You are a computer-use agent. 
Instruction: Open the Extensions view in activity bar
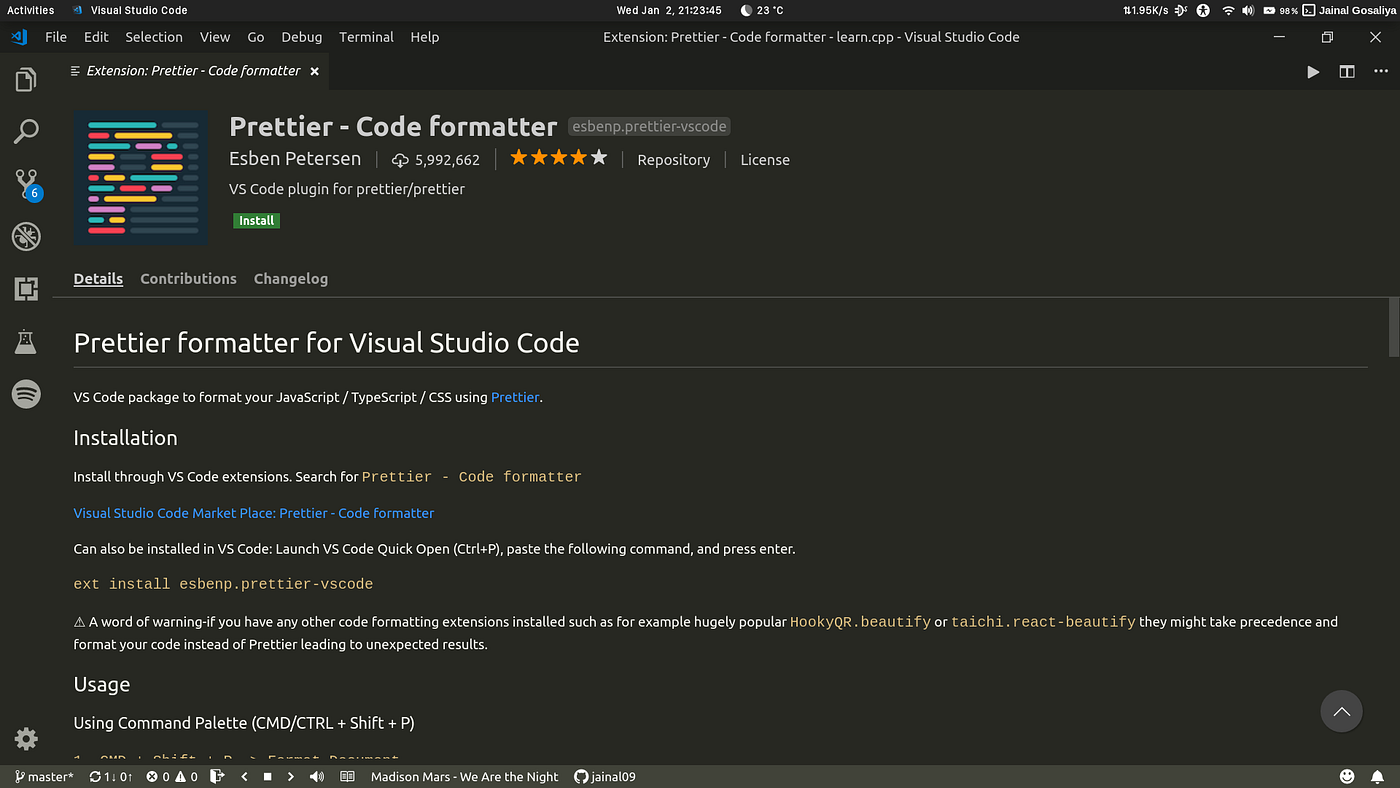[x=26, y=289]
